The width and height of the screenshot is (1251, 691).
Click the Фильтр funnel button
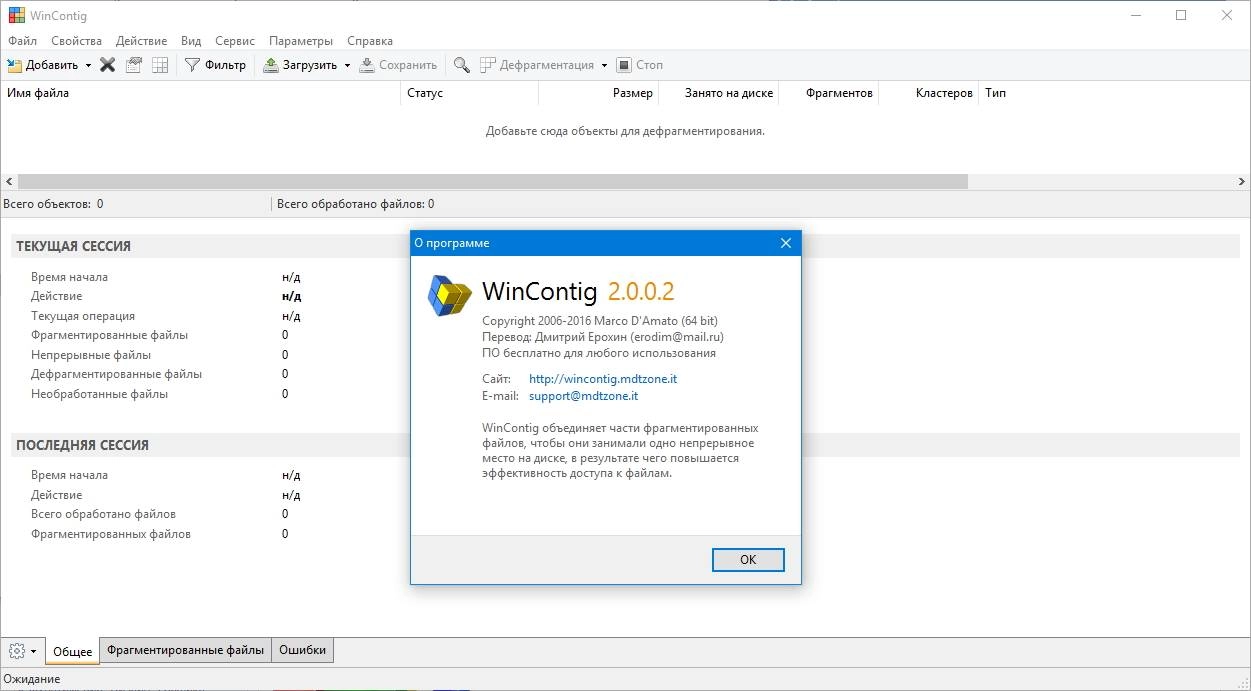click(x=215, y=65)
